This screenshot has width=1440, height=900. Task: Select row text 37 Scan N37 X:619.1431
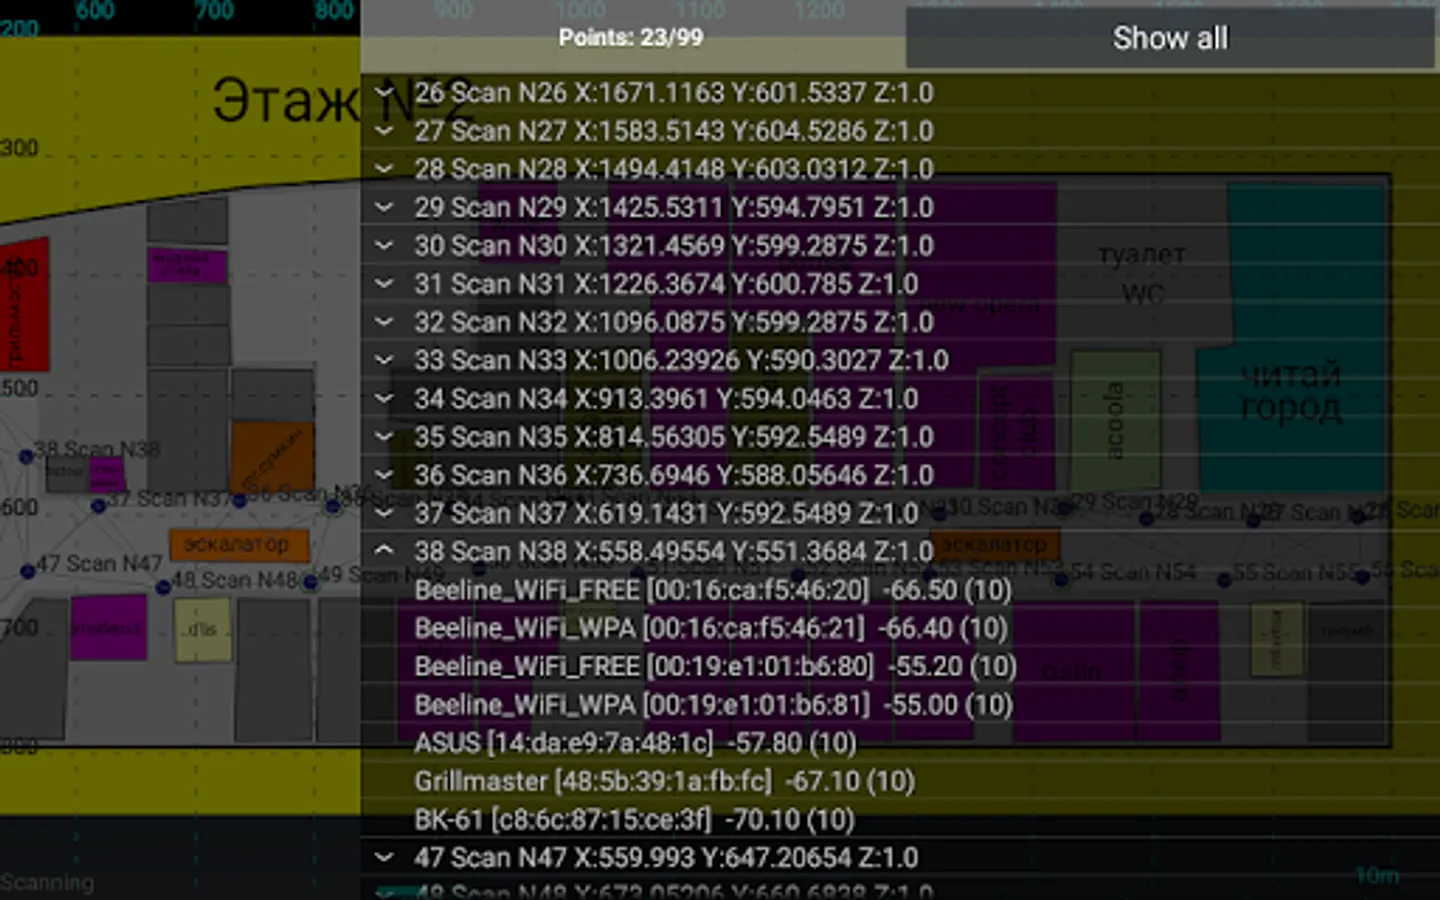click(666, 513)
